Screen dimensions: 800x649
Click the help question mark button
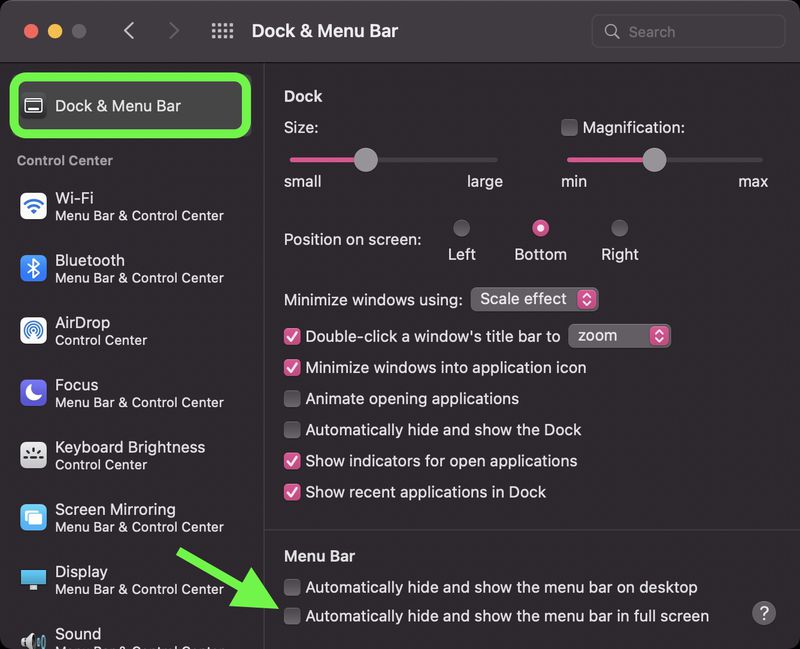pos(764,613)
